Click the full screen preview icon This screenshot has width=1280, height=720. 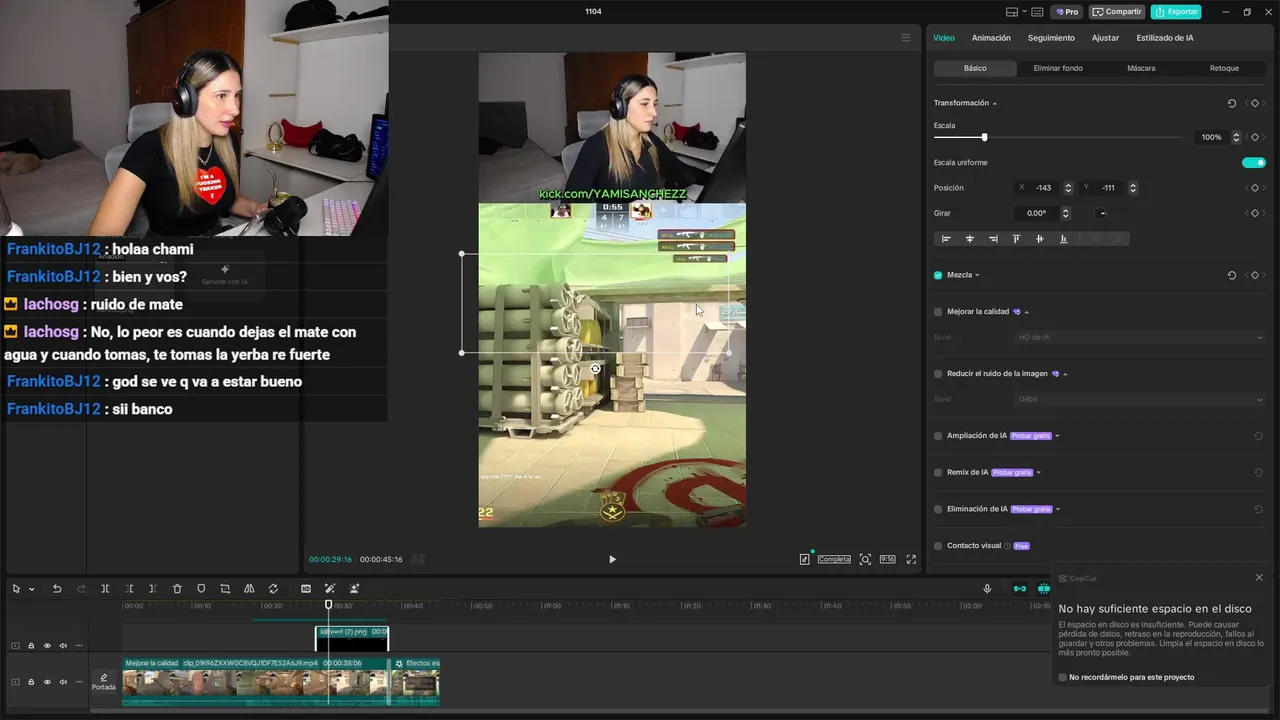pos(911,559)
